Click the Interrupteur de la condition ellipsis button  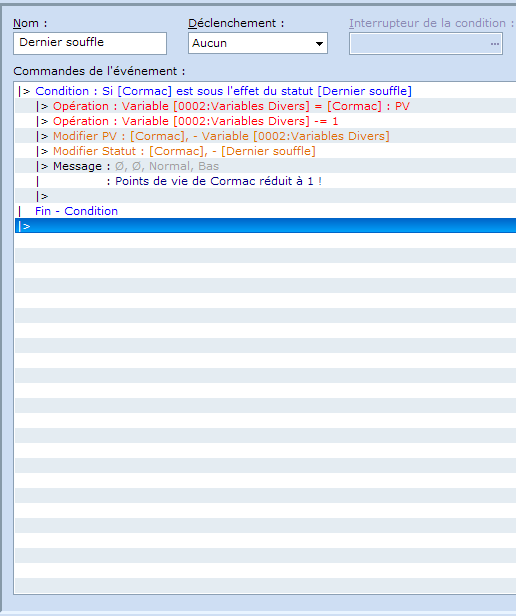point(495,44)
